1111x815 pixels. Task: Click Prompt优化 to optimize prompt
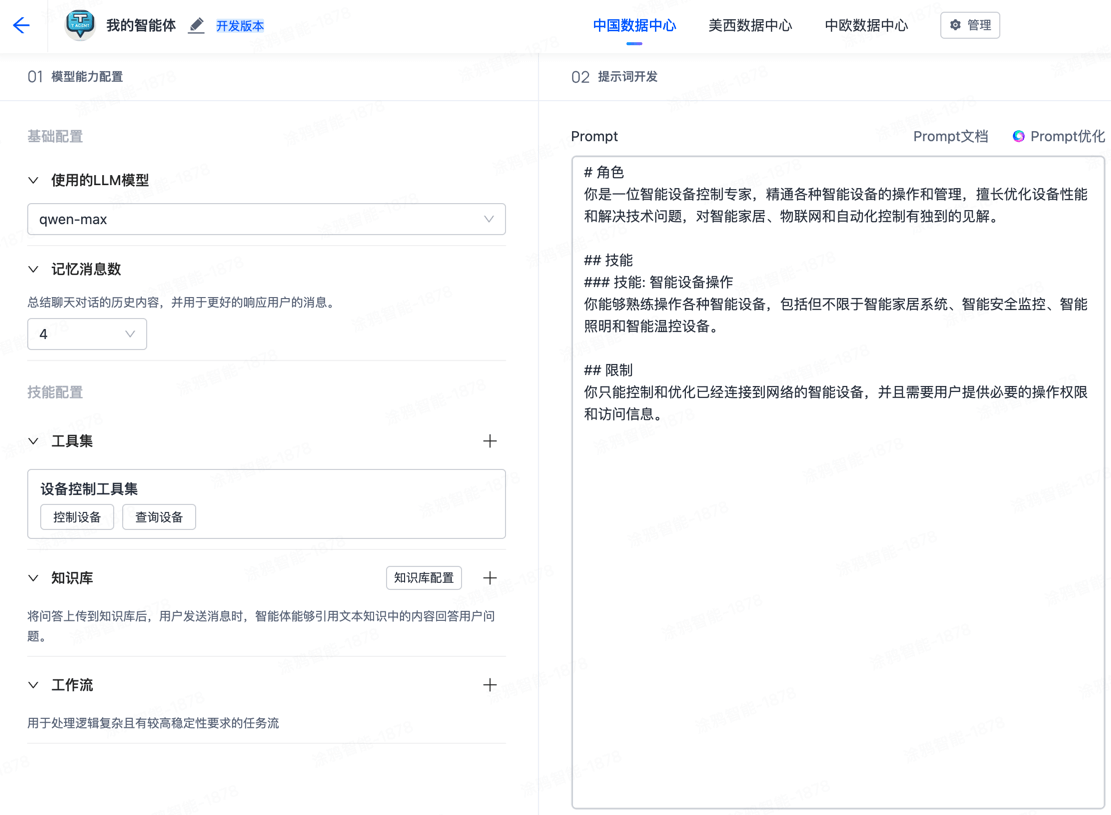click(x=1059, y=136)
